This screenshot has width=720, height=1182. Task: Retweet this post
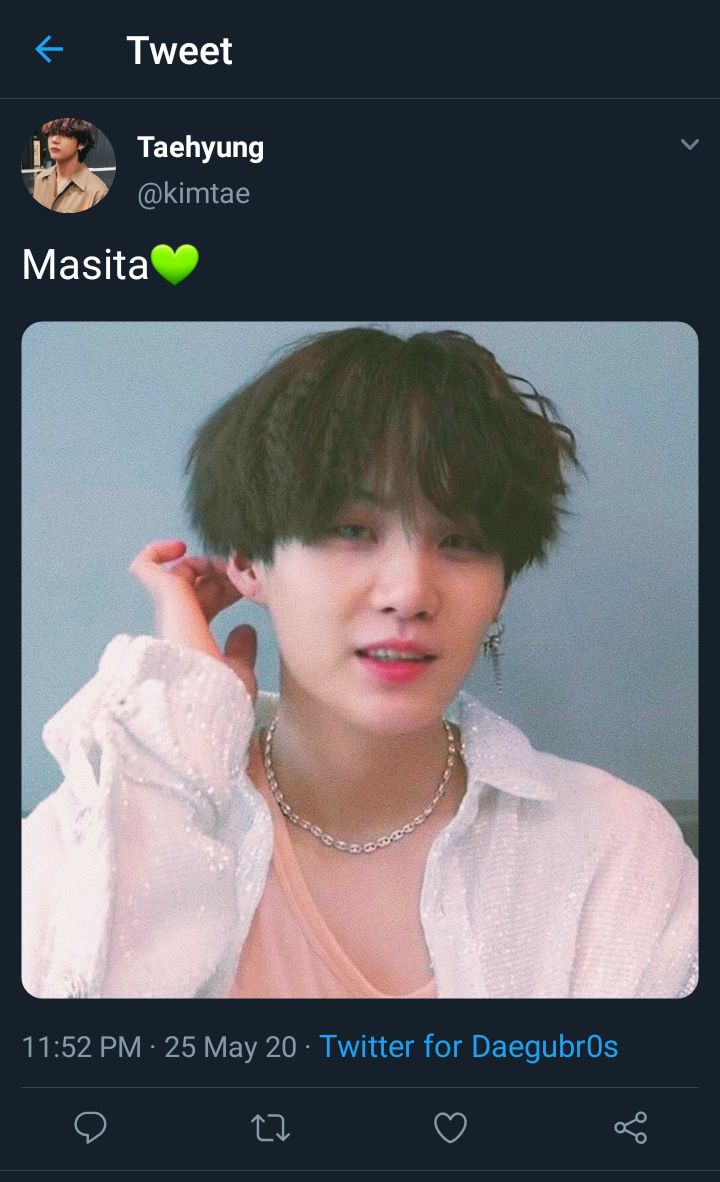[270, 1128]
